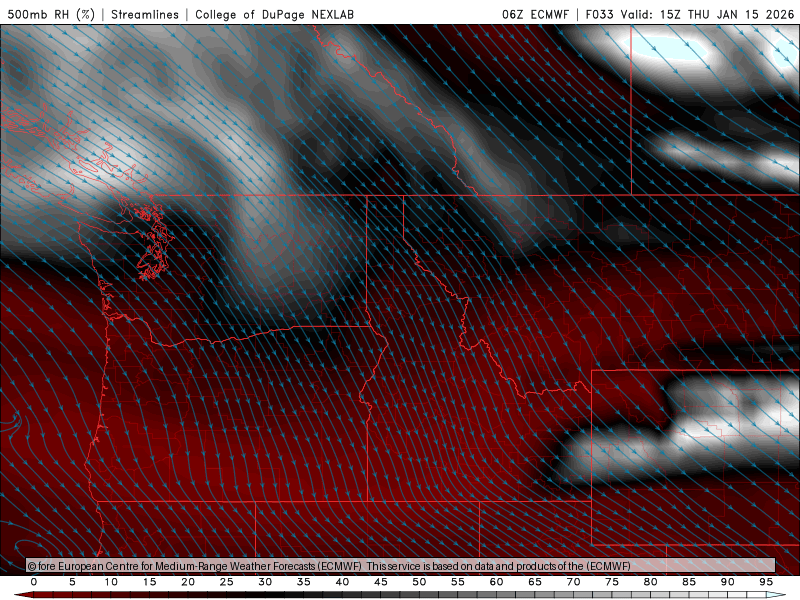
Task: Click the '30' value on the color scale
Action: pyautogui.click(x=265, y=582)
